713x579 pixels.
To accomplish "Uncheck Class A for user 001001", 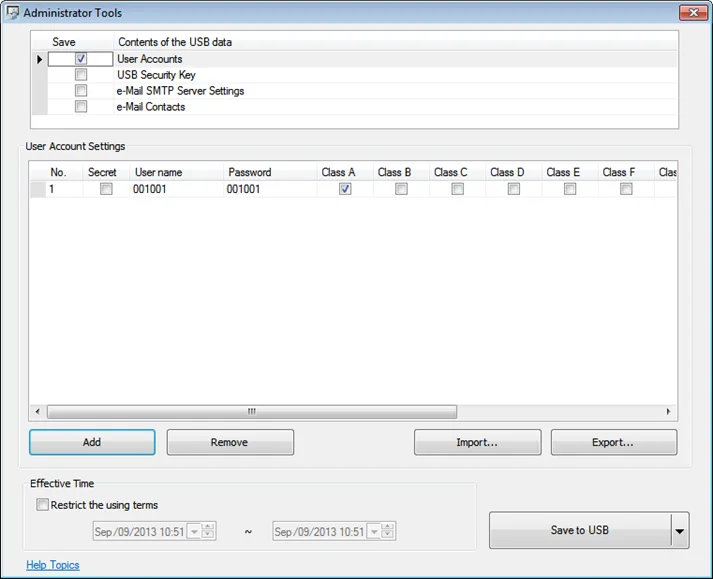I will click(x=345, y=189).
